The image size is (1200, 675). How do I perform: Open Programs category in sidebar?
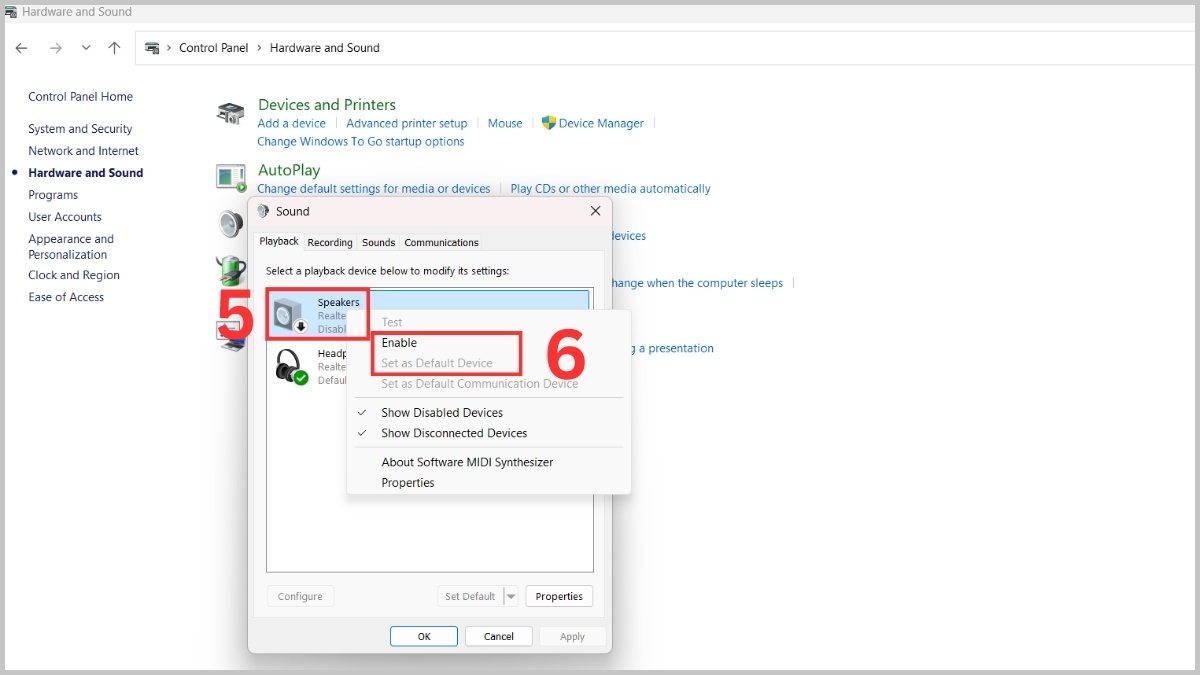tap(53, 195)
